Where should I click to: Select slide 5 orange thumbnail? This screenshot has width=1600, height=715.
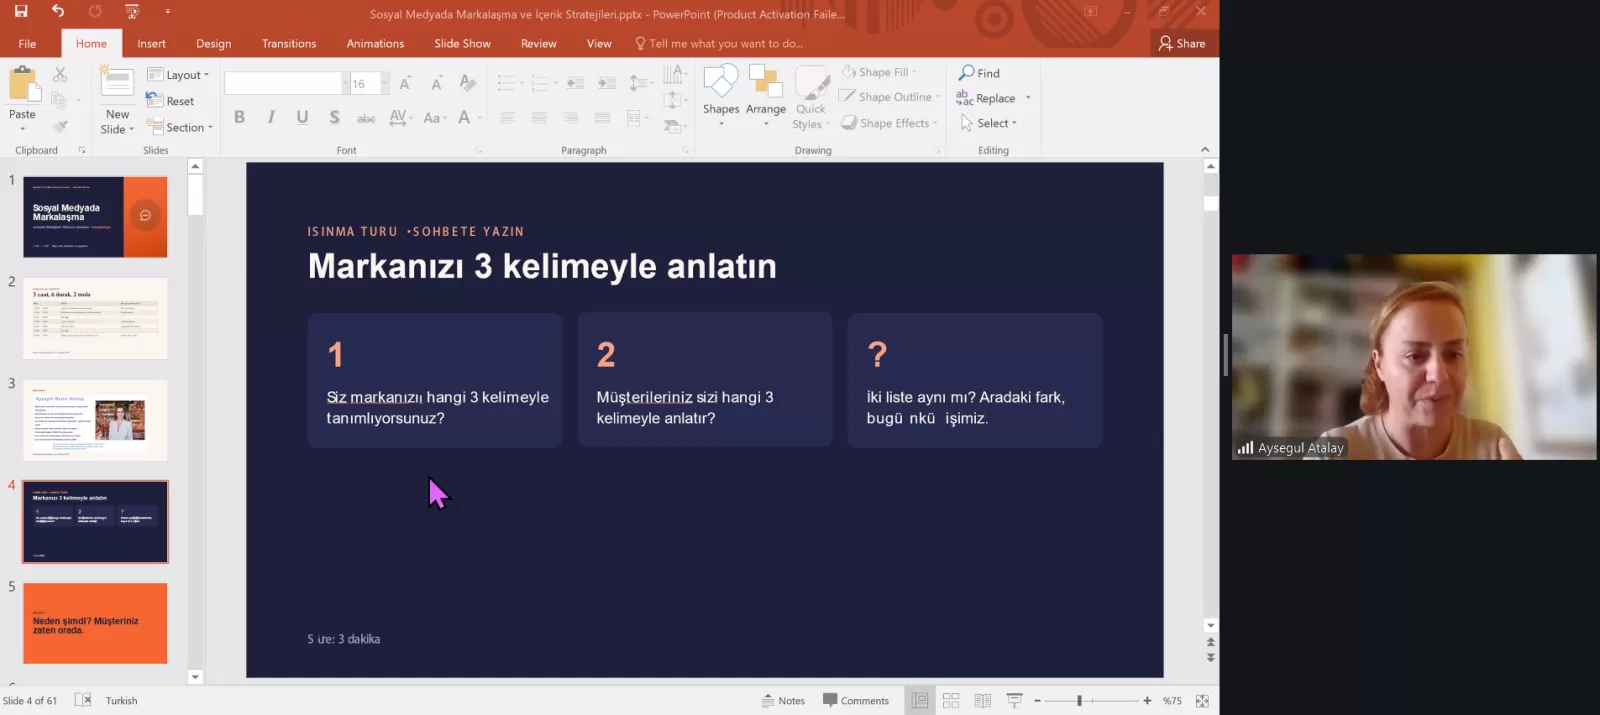(x=95, y=623)
